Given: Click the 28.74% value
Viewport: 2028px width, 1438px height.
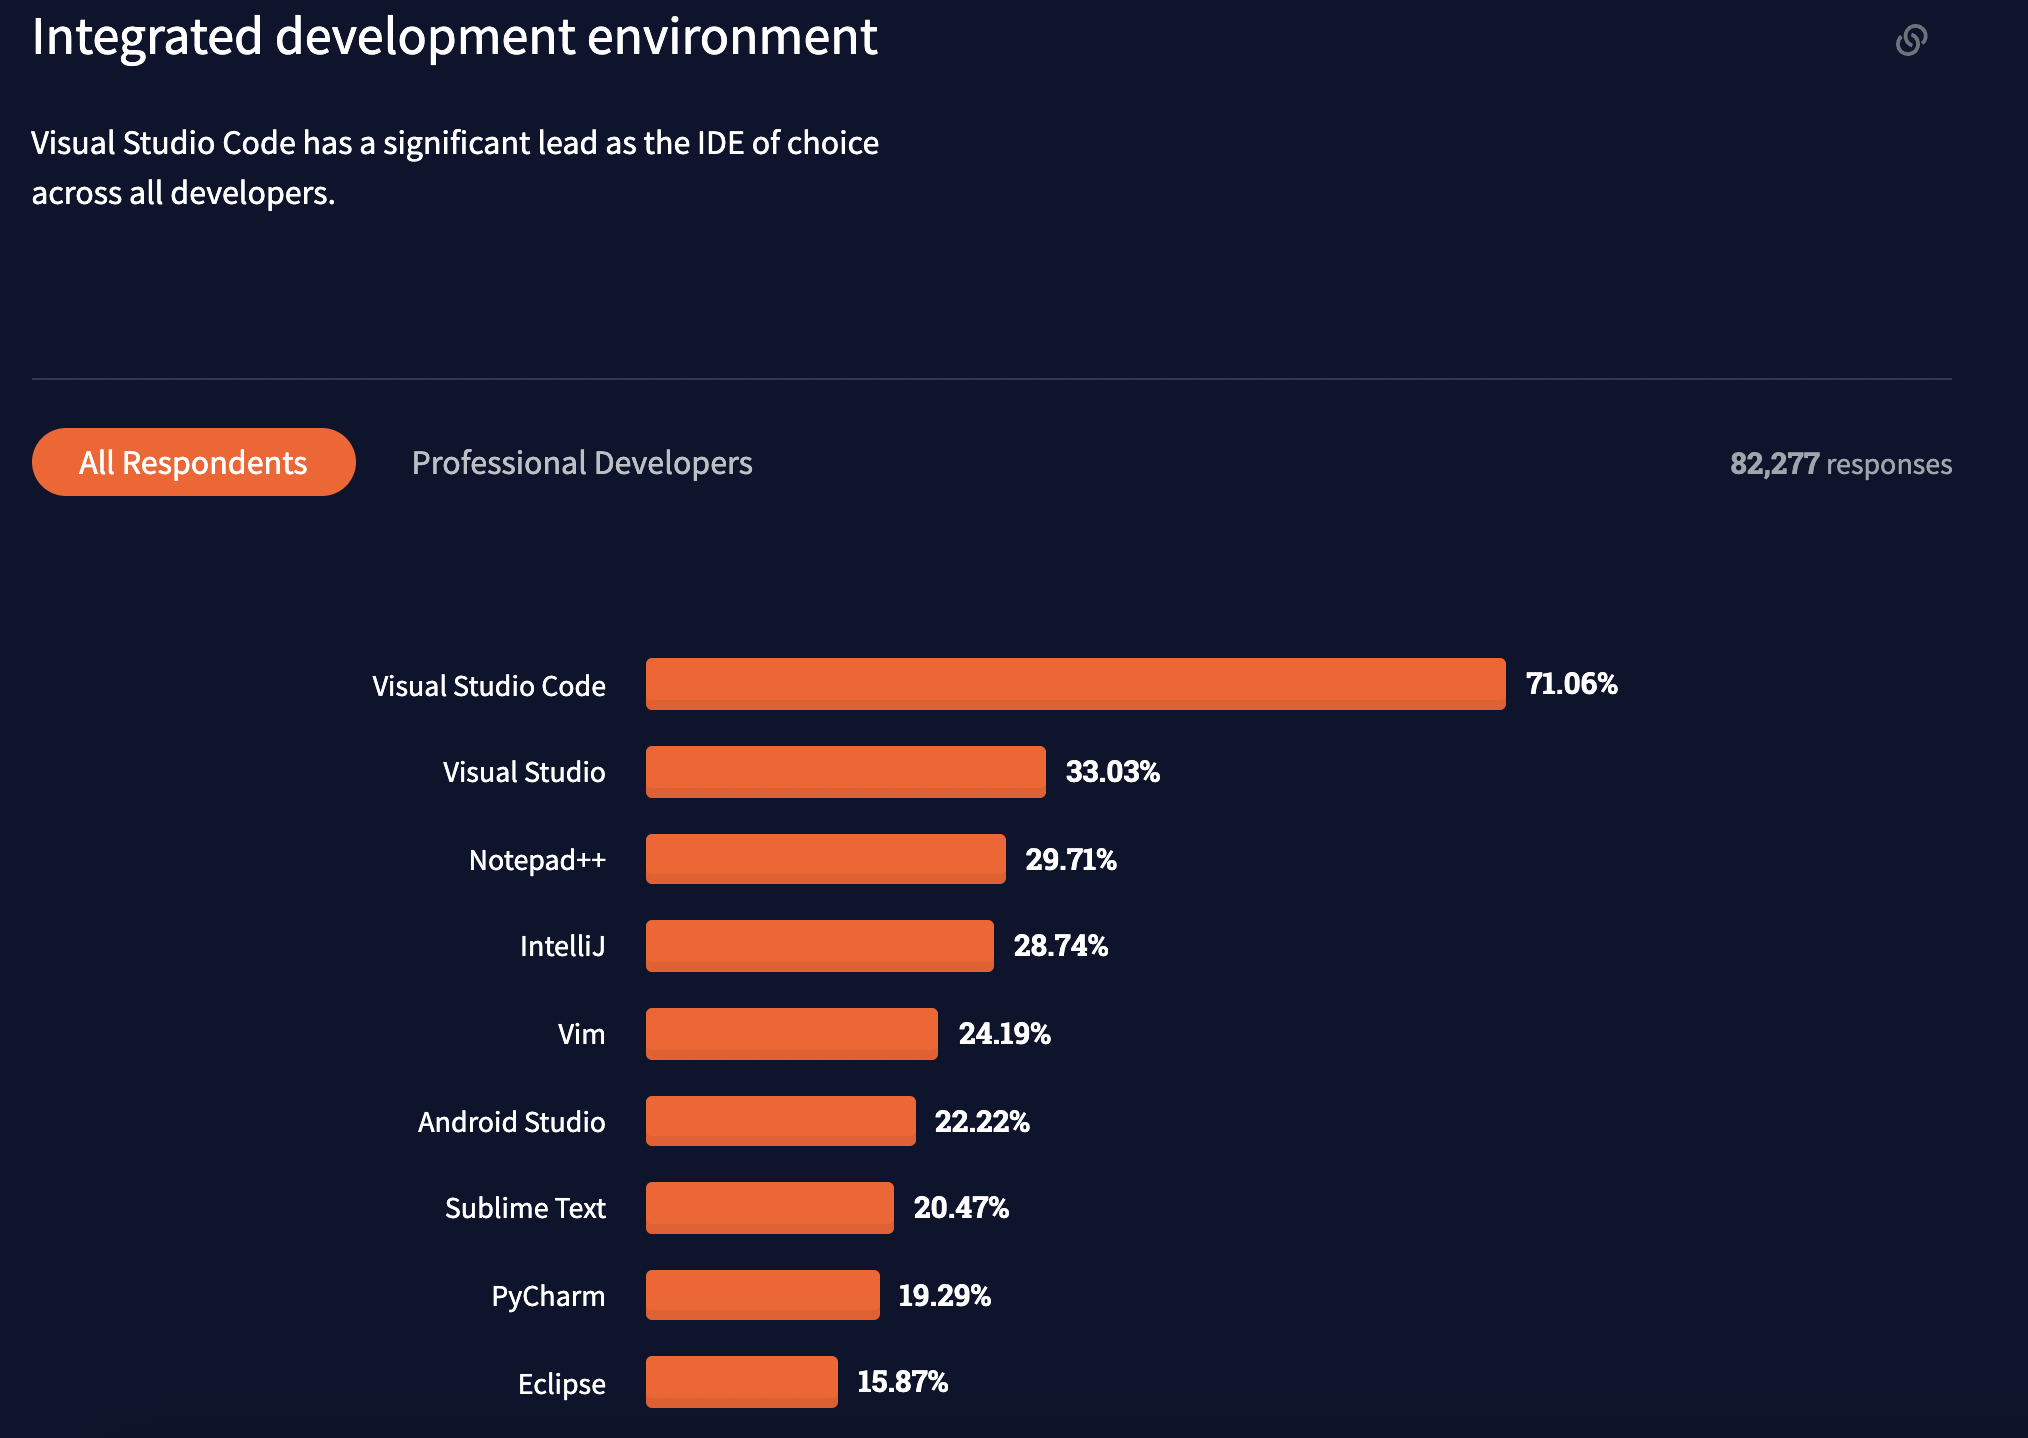Looking at the screenshot, I should click(x=1060, y=946).
